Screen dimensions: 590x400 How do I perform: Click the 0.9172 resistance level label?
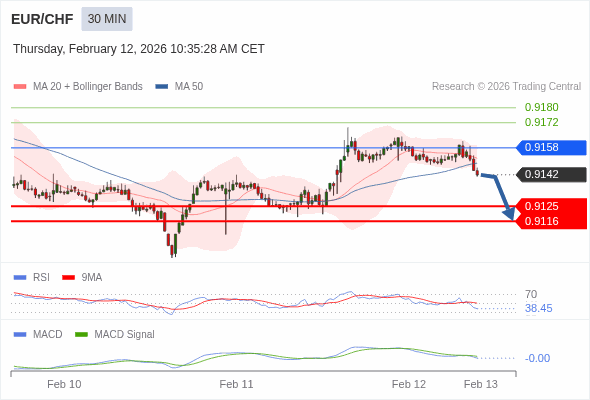541,122
